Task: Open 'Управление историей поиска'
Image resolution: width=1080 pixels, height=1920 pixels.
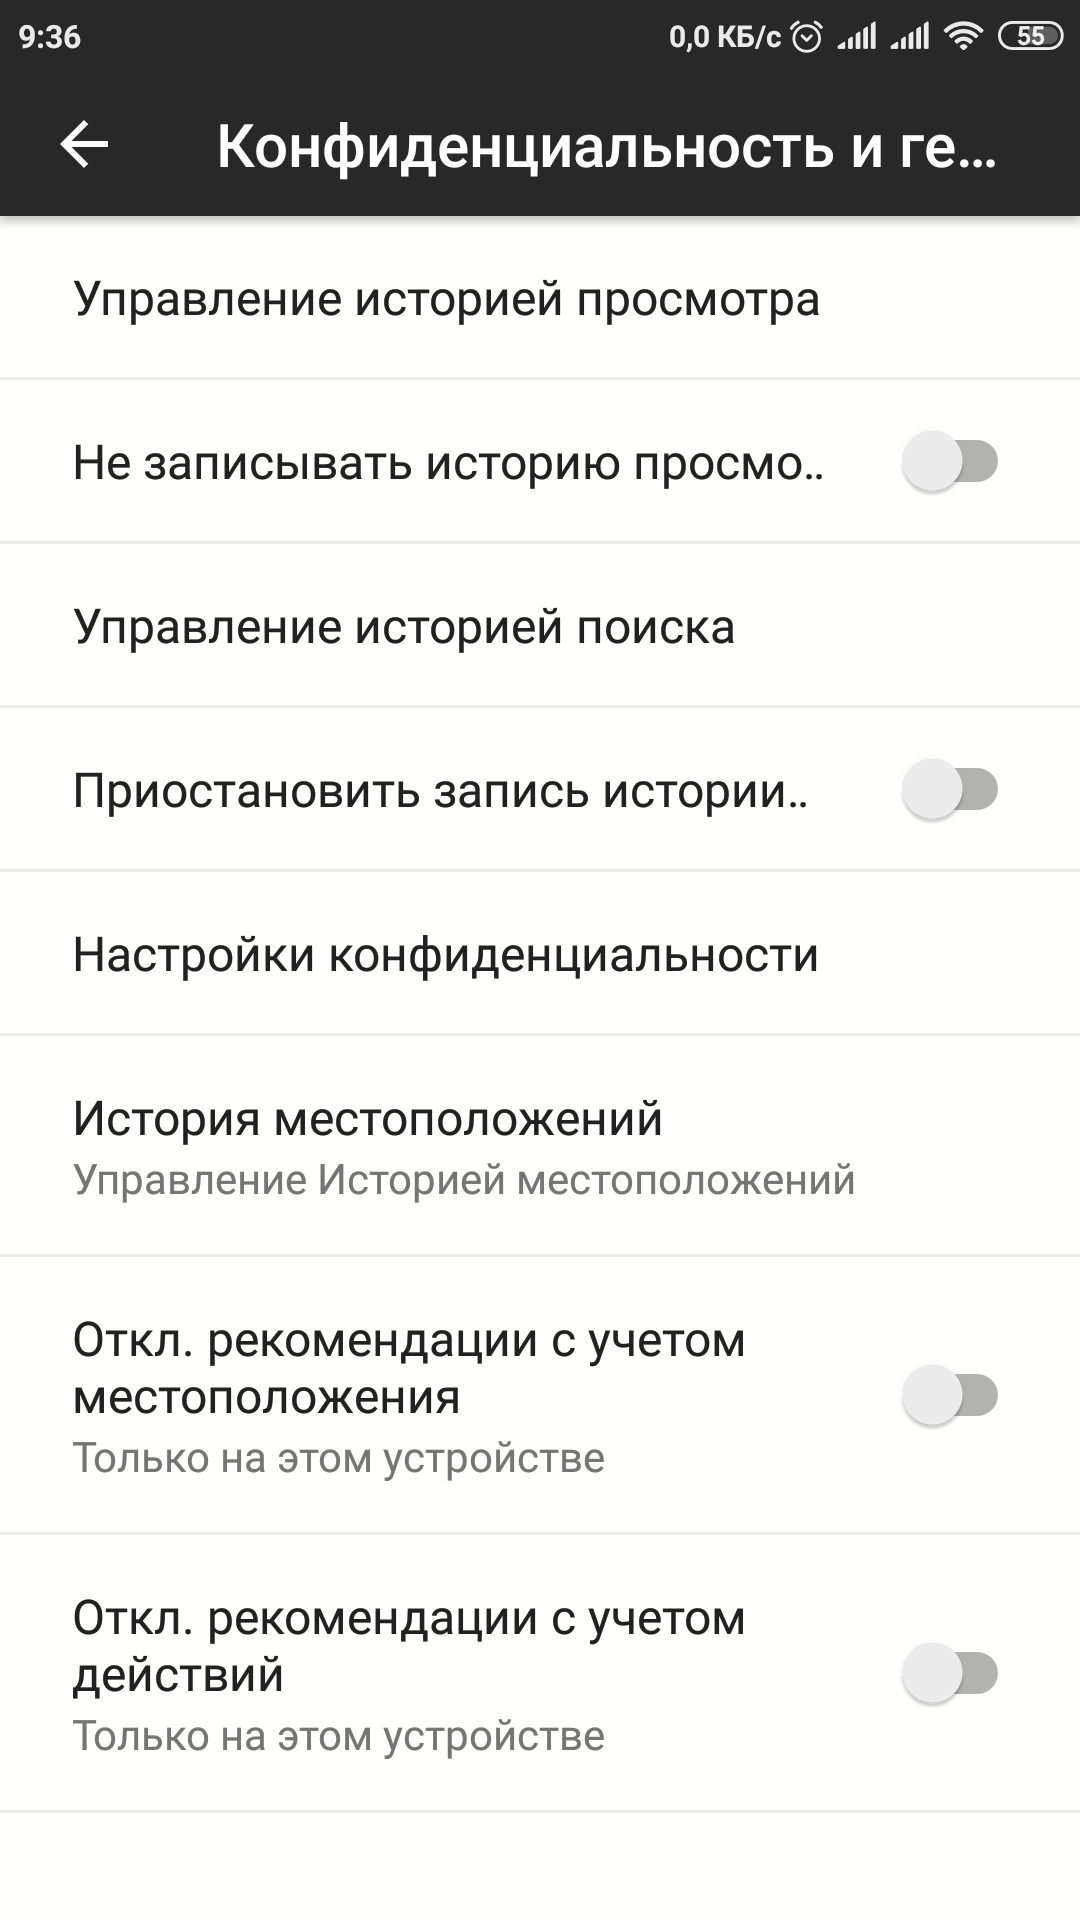Action: (404, 627)
